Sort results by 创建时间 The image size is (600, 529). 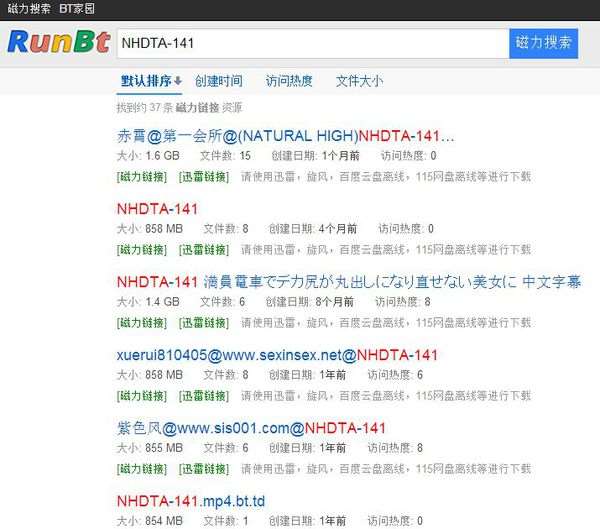click(218, 81)
